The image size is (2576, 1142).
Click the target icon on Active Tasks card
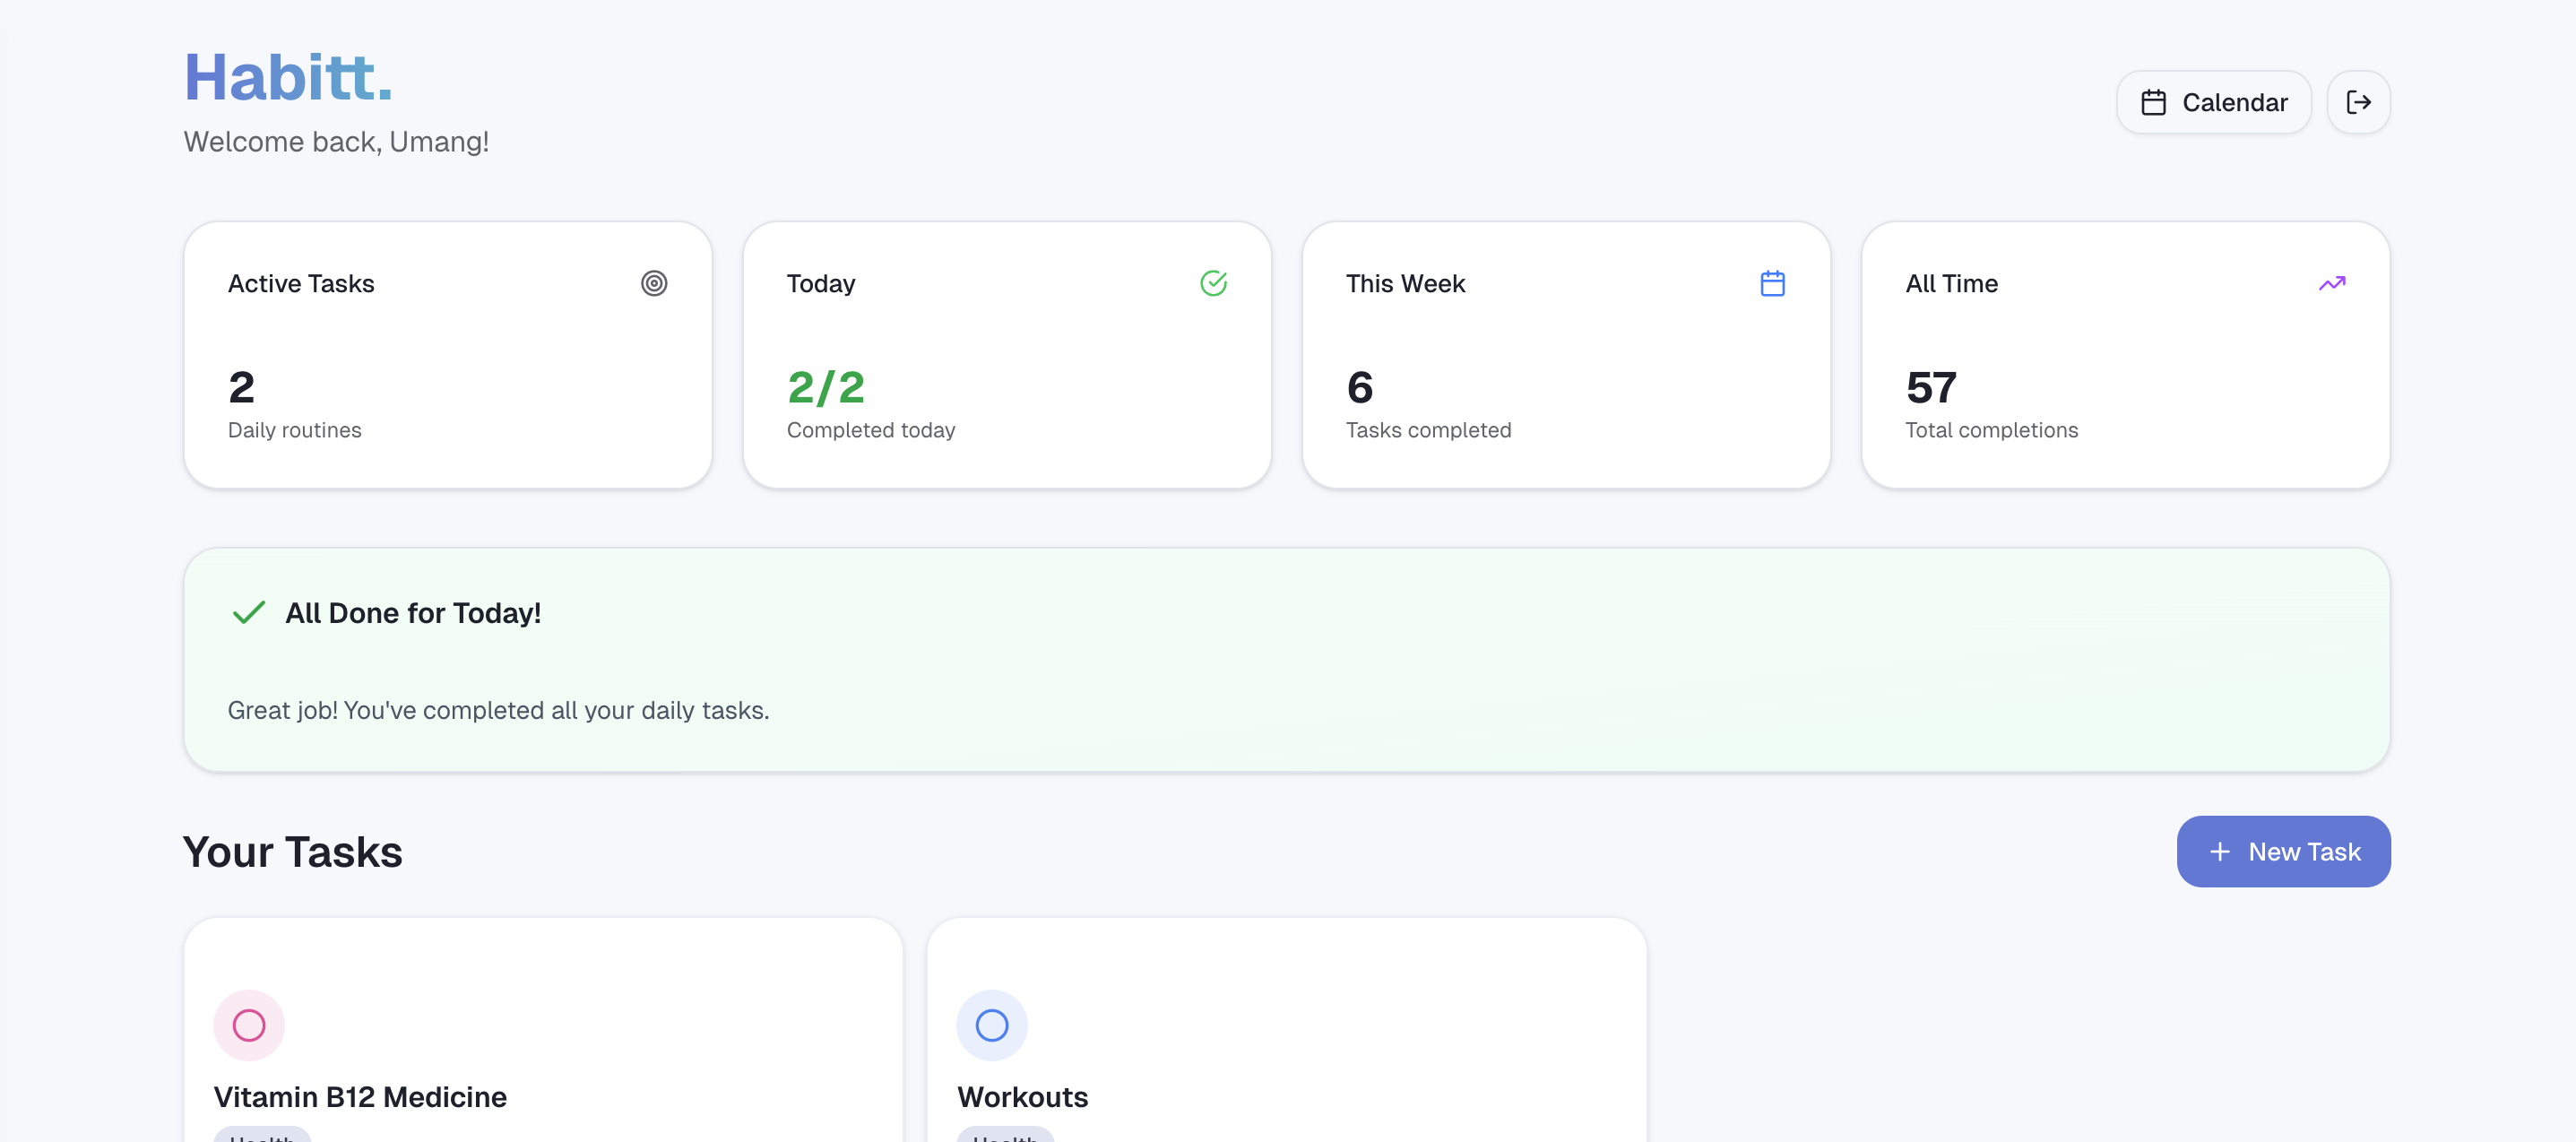coord(655,283)
